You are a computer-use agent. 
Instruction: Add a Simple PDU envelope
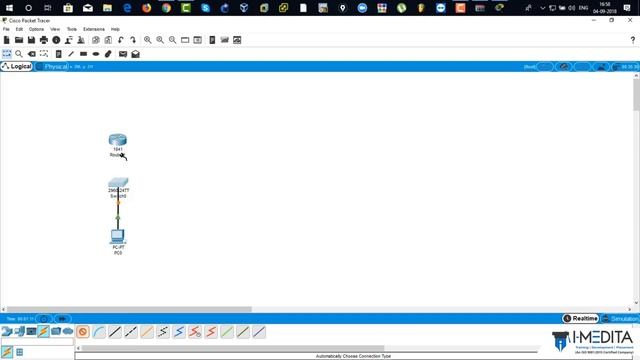123,54
